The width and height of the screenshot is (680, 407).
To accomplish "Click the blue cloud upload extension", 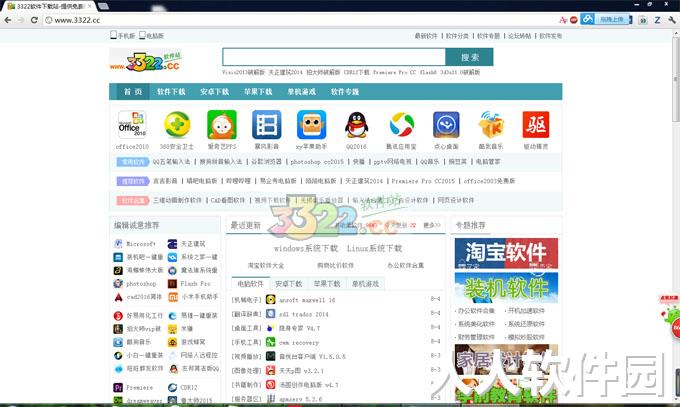I will pos(606,19).
